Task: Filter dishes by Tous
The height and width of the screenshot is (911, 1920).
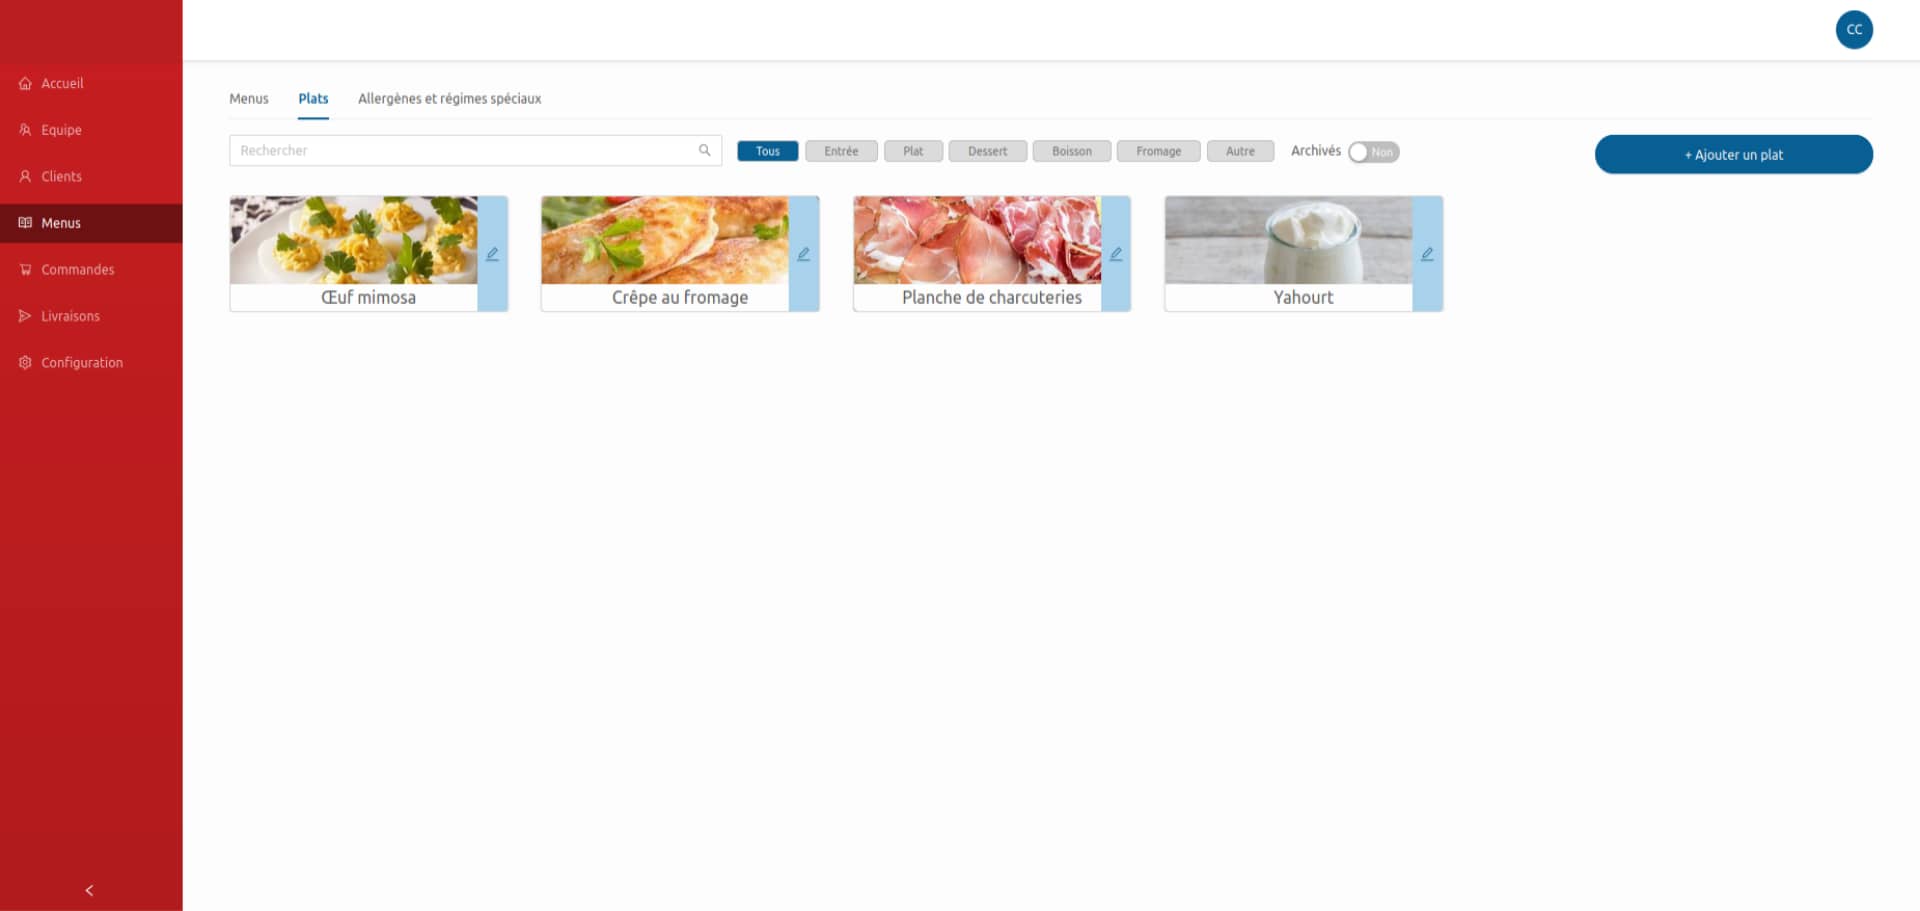Action: [768, 151]
